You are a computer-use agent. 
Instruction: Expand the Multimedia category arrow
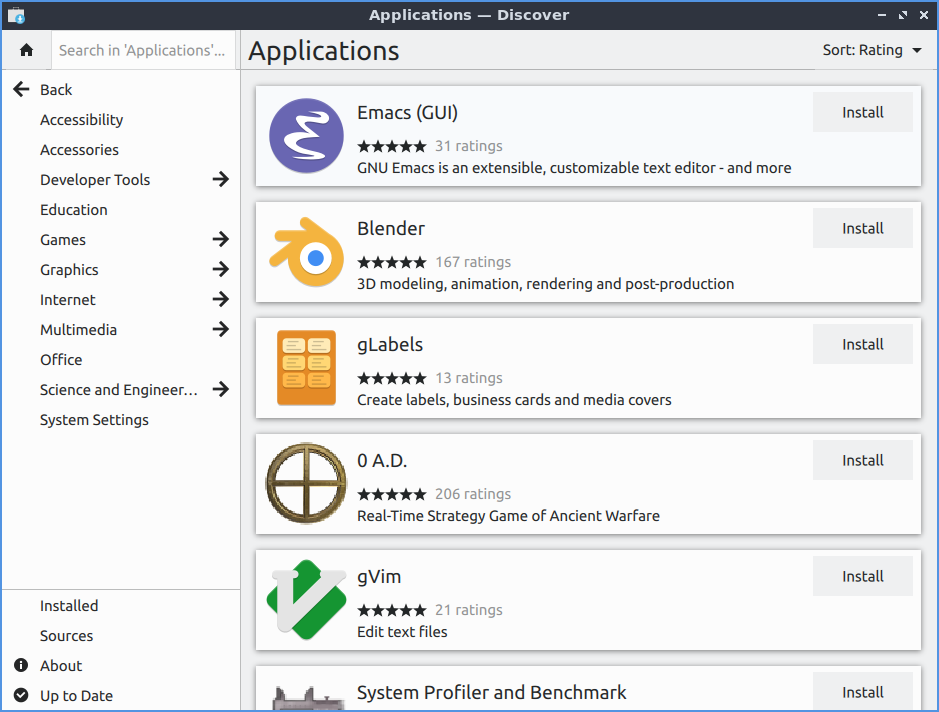(x=221, y=330)
